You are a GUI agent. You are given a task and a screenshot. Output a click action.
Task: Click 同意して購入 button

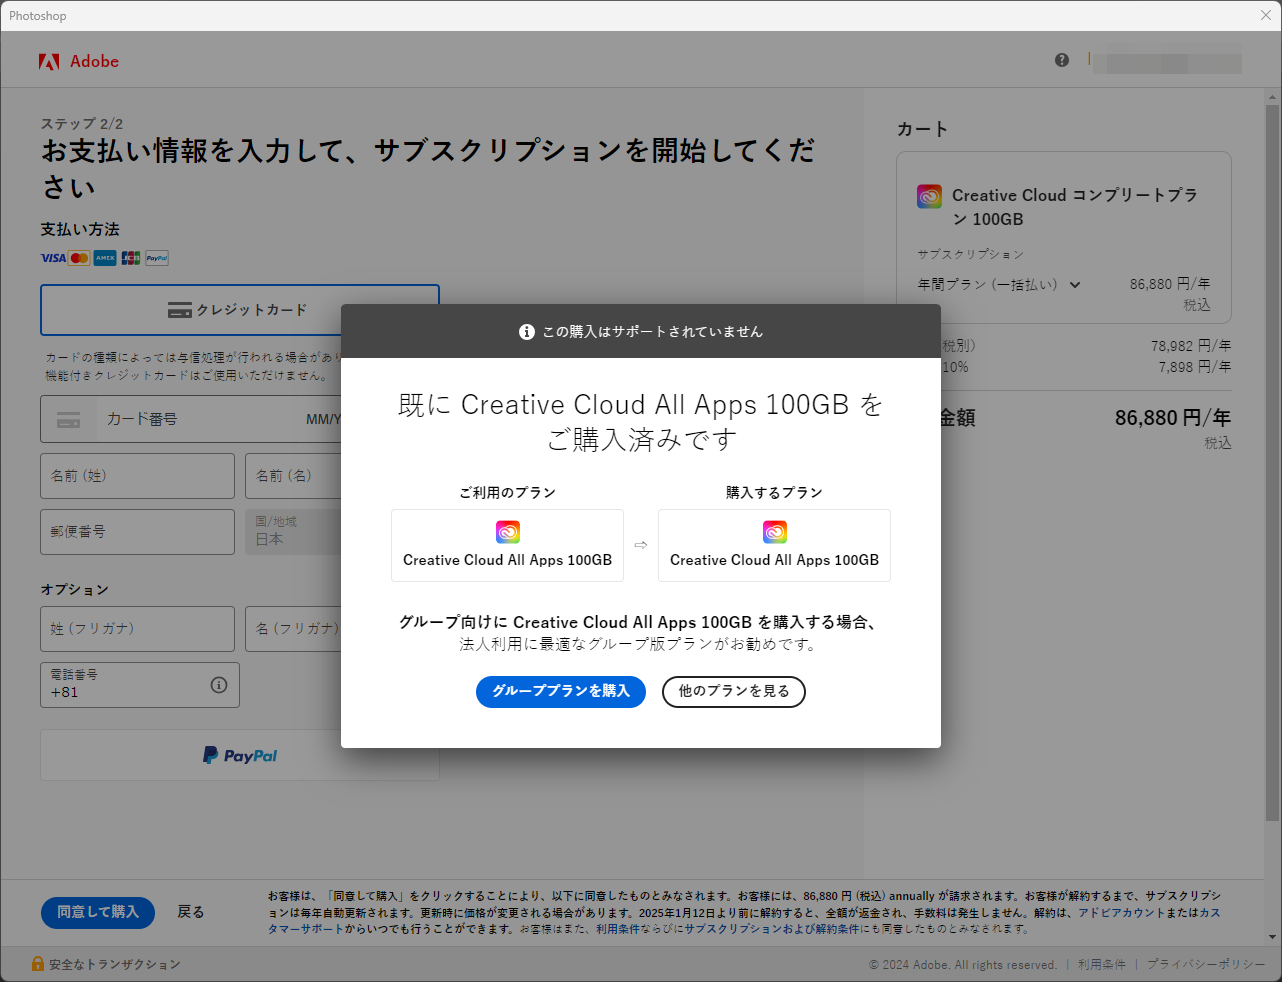(98, 912)
